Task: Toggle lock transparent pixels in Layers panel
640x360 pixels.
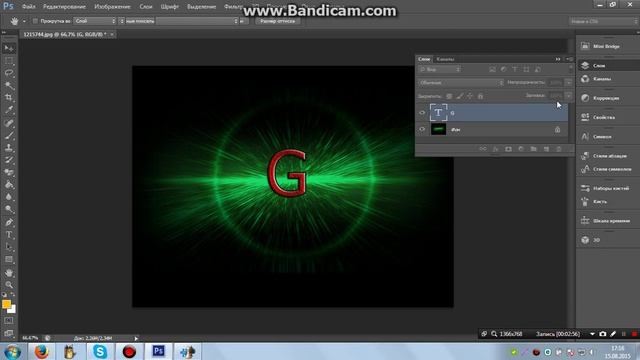Action: [x=449, y=96]
